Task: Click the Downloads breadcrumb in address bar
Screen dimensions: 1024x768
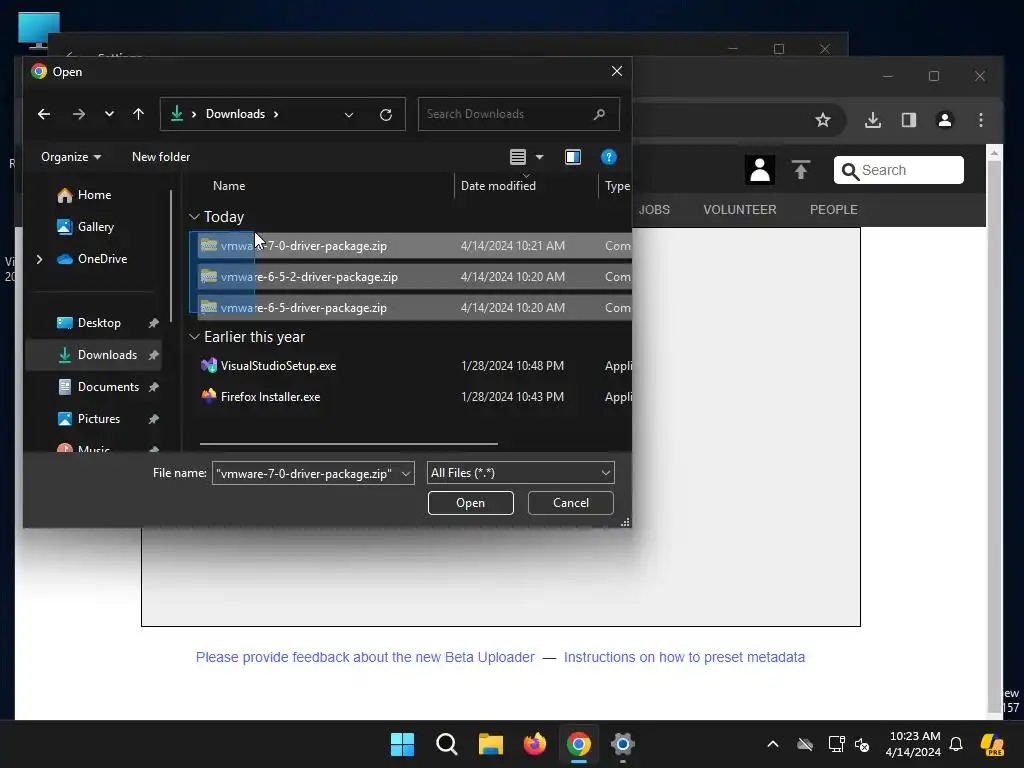Action: (235, 114)
